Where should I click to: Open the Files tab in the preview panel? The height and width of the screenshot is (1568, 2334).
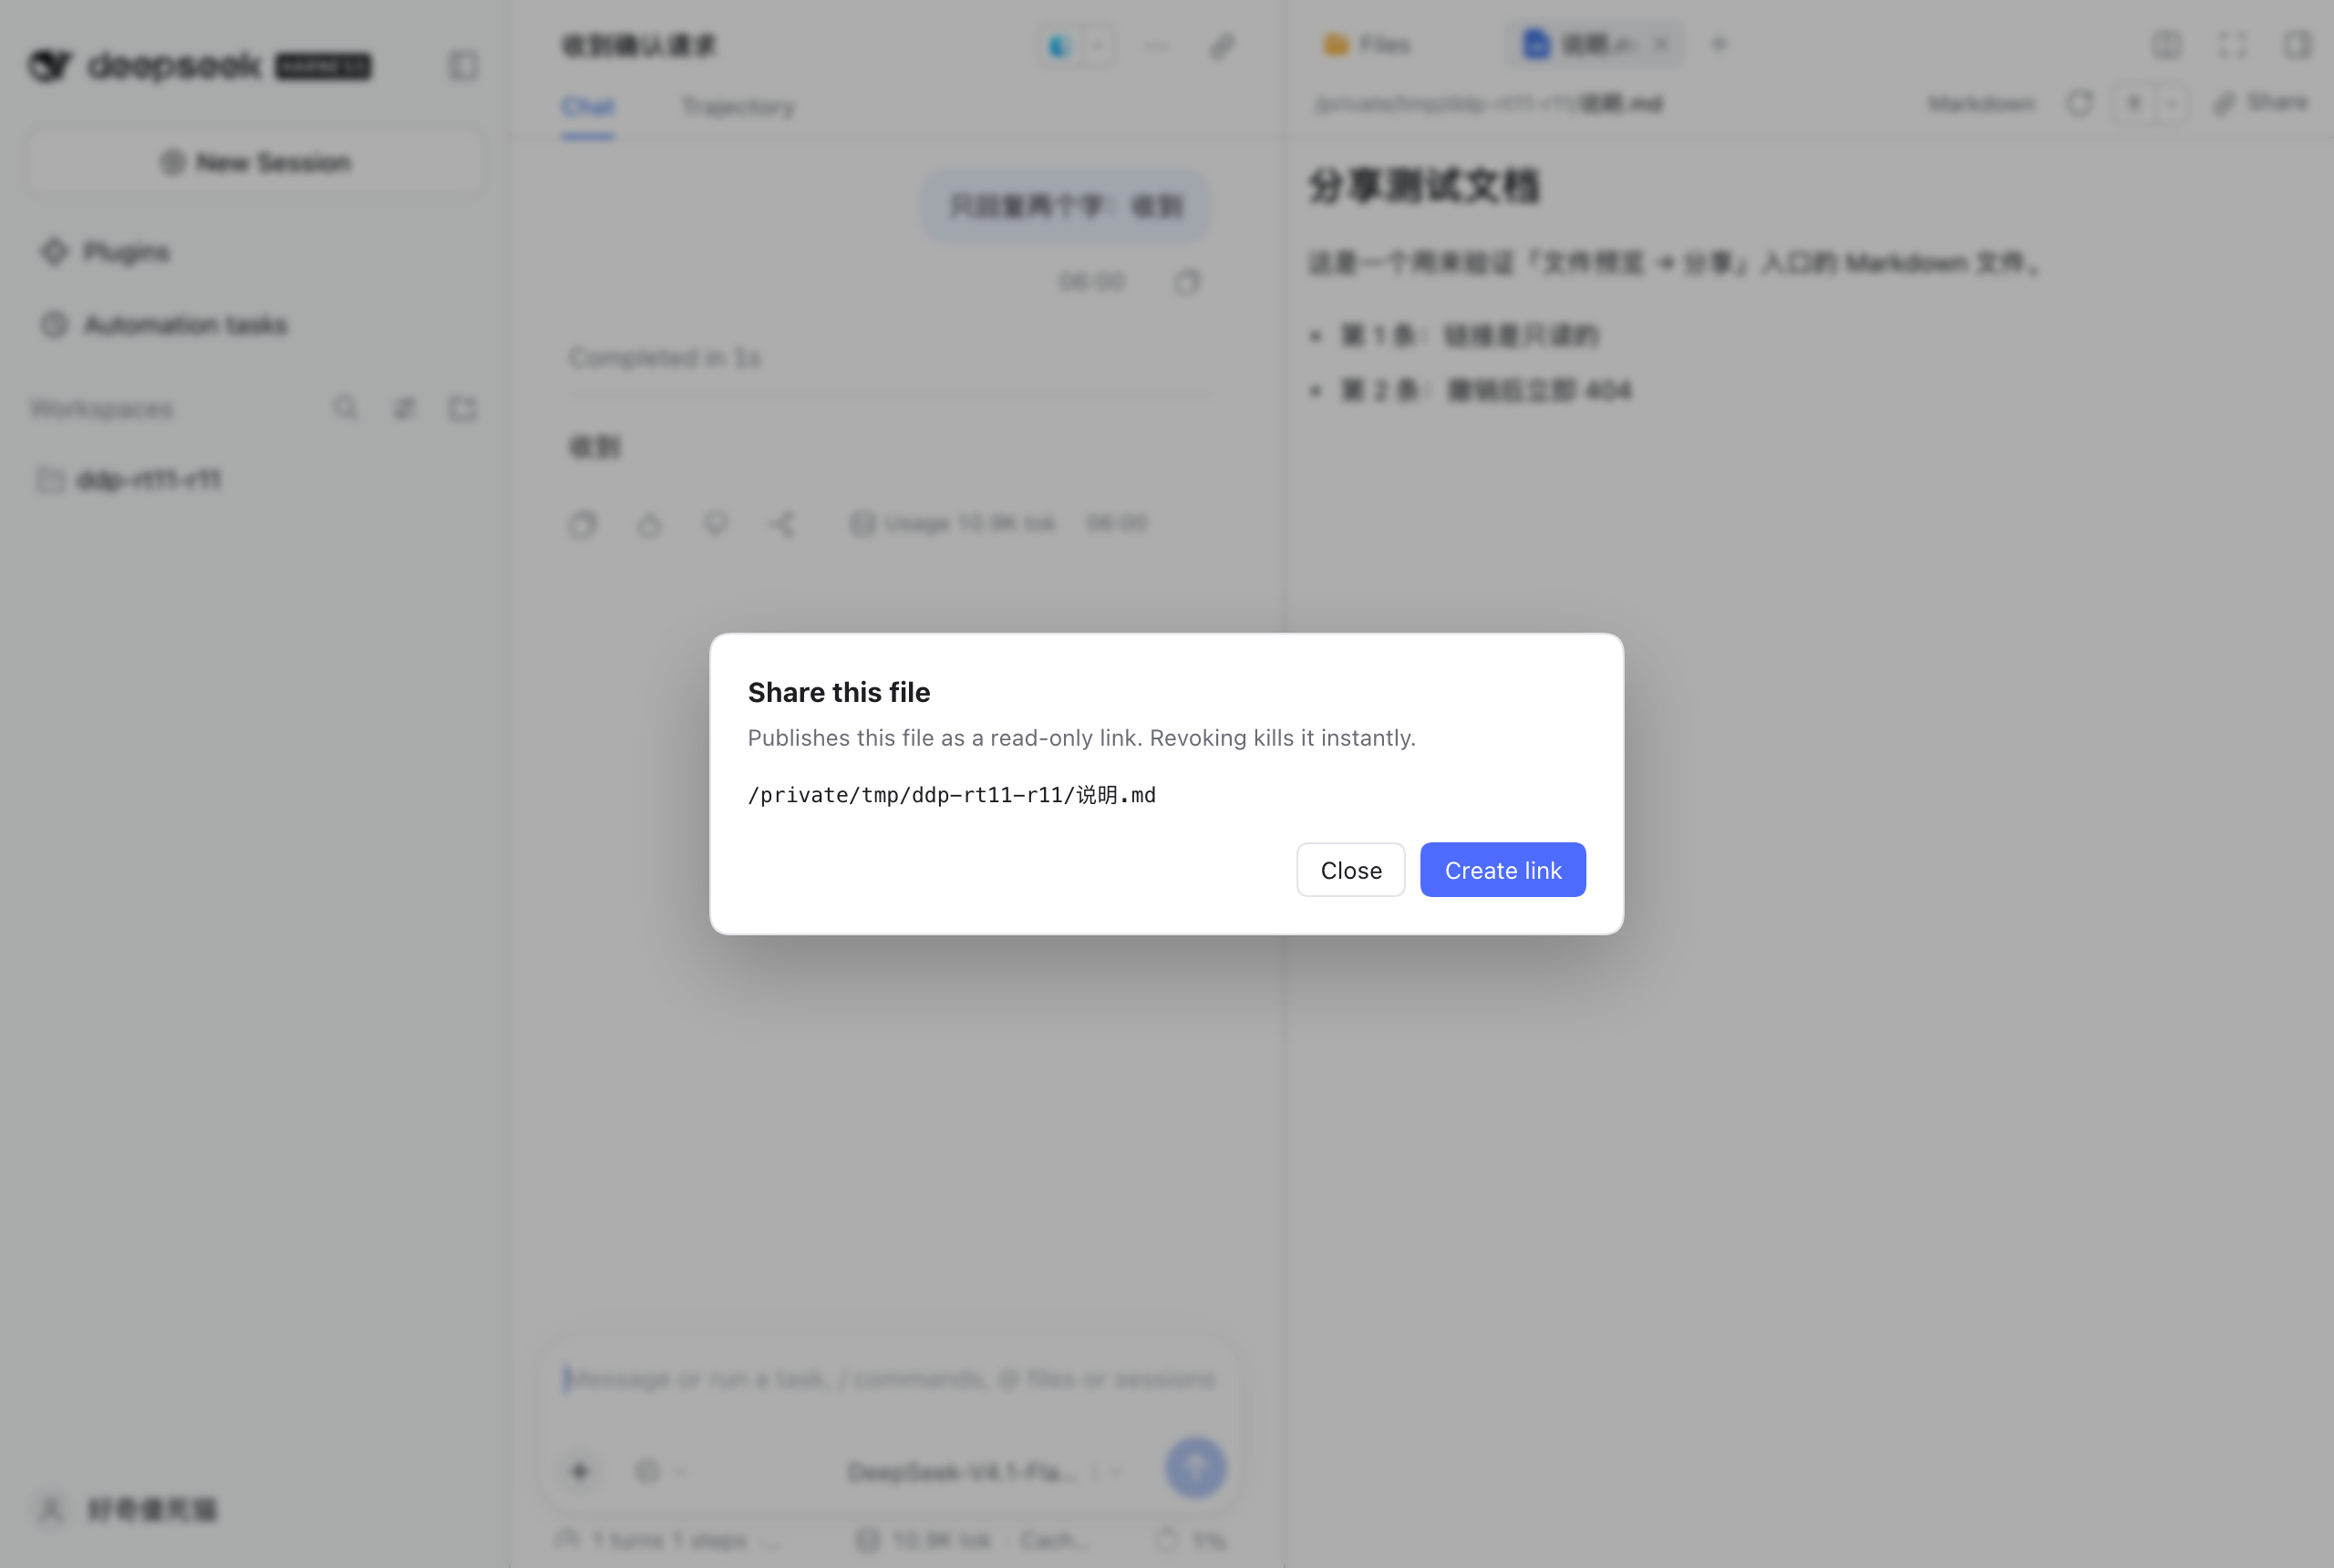(x=1366, y=45)
